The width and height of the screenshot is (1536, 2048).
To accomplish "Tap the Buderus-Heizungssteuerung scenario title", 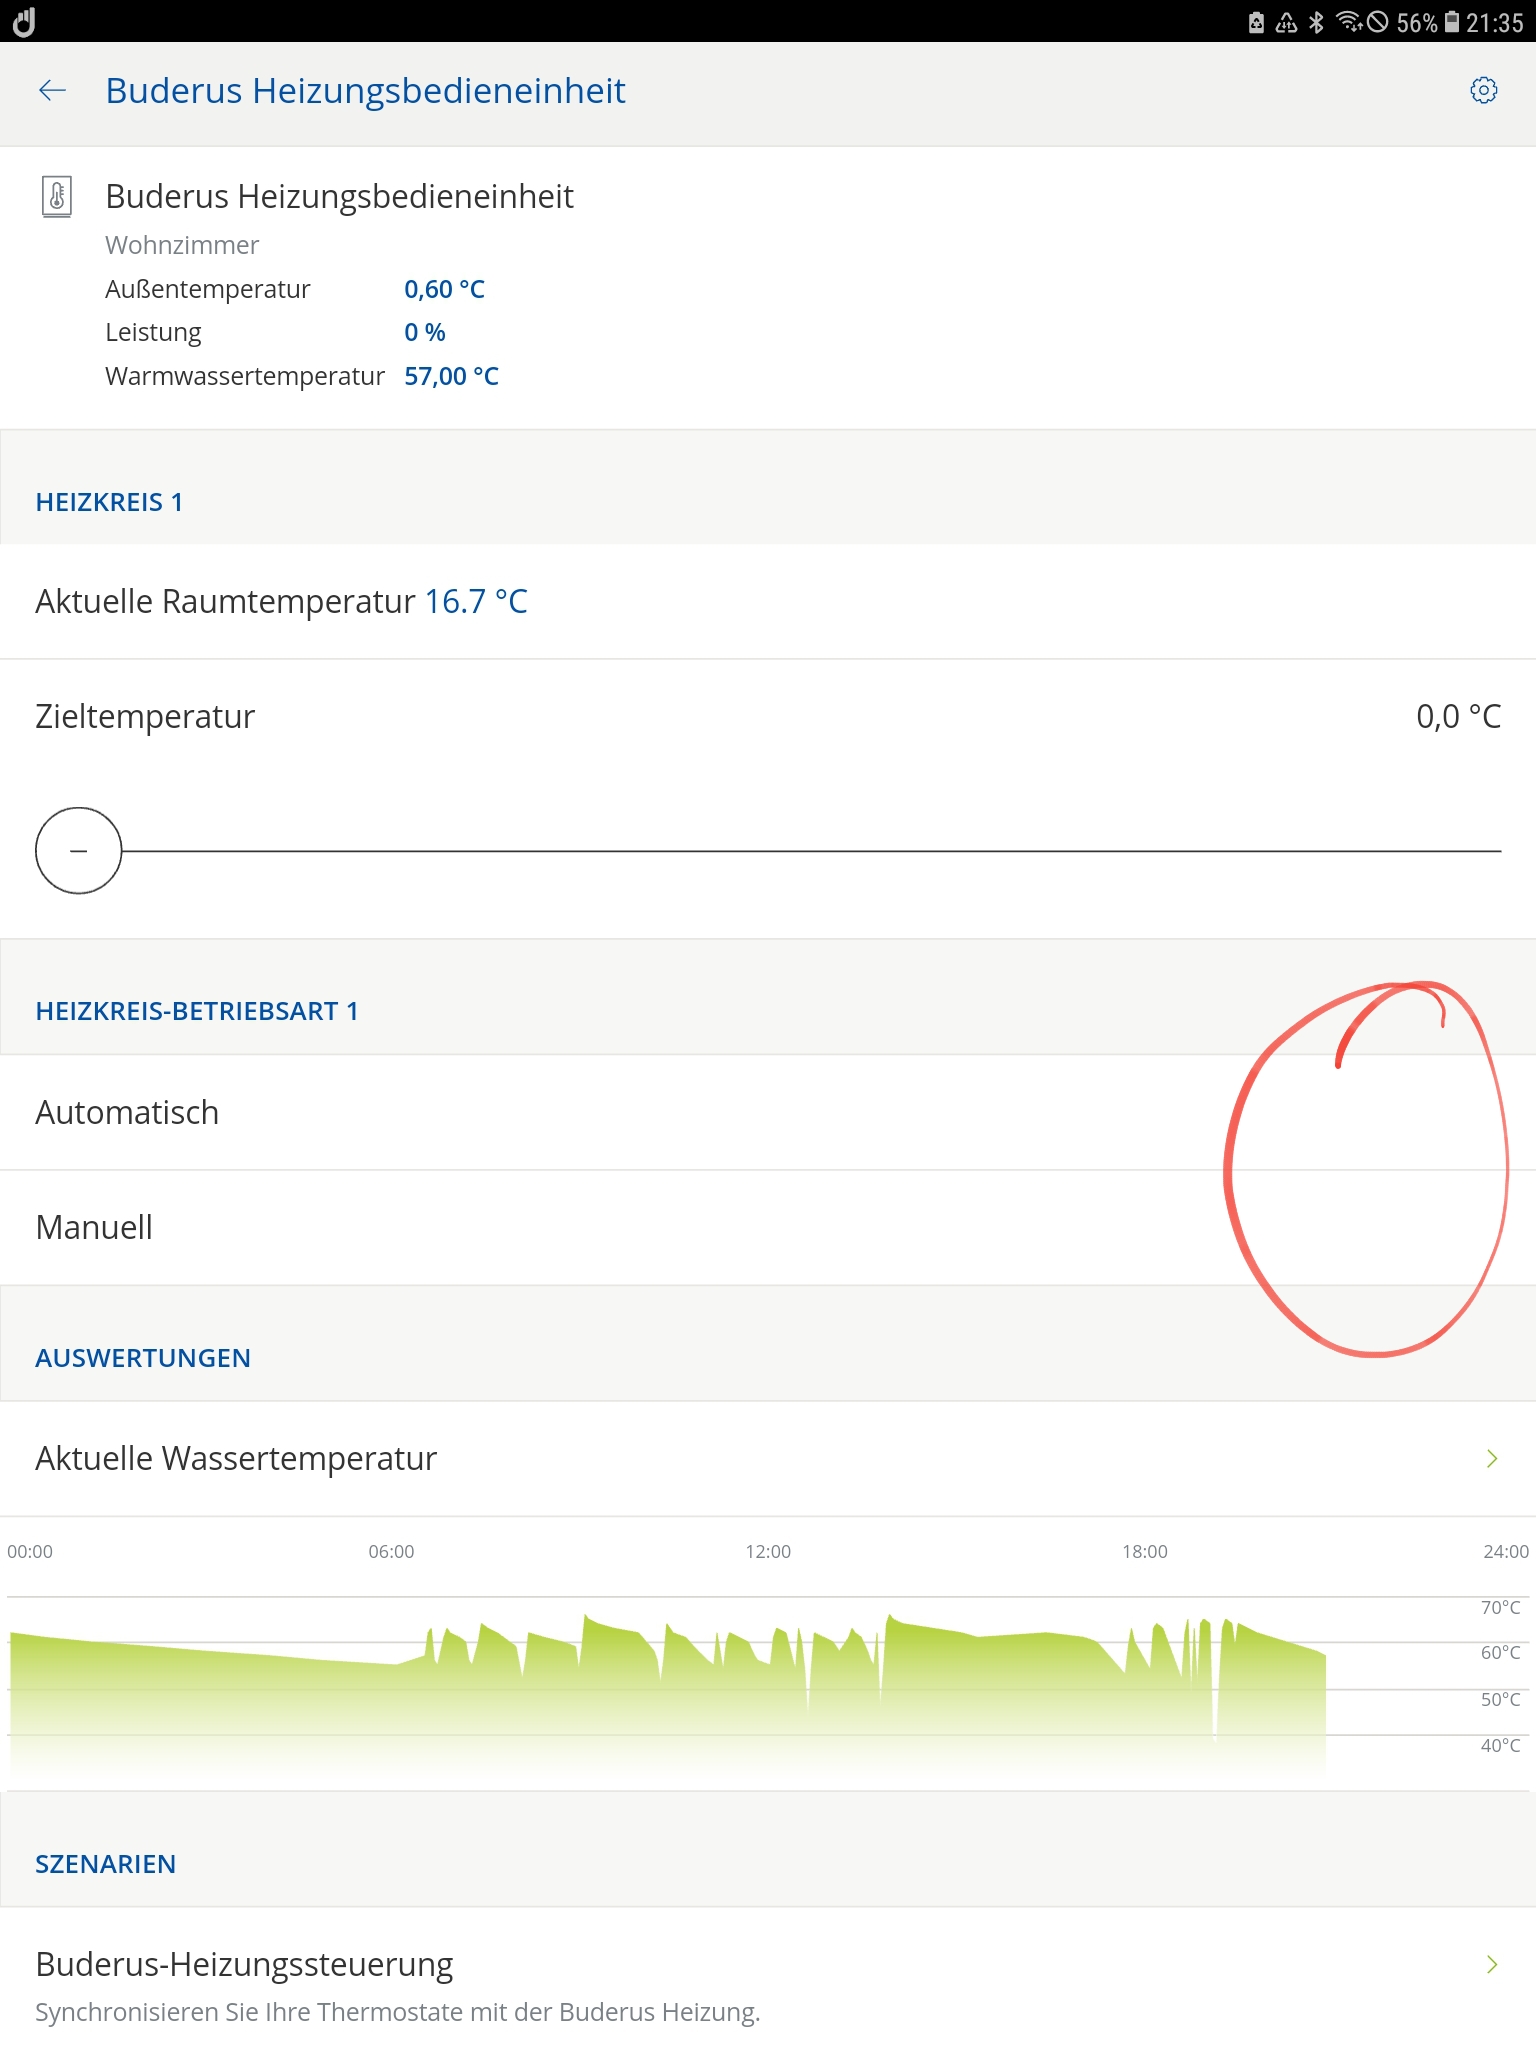I will [244, 1965].
